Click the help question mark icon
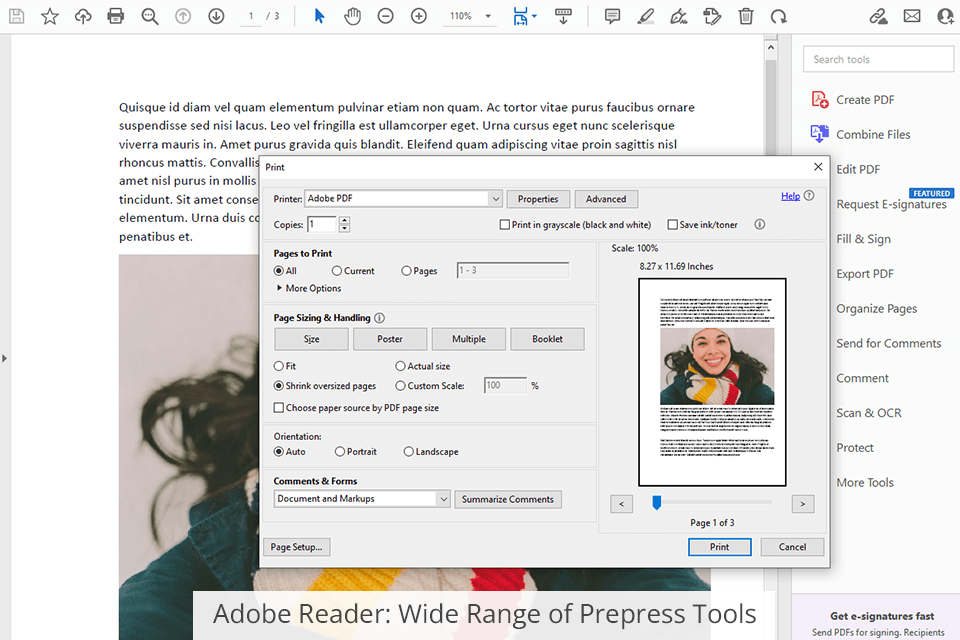960x640 pixels. 809,196
